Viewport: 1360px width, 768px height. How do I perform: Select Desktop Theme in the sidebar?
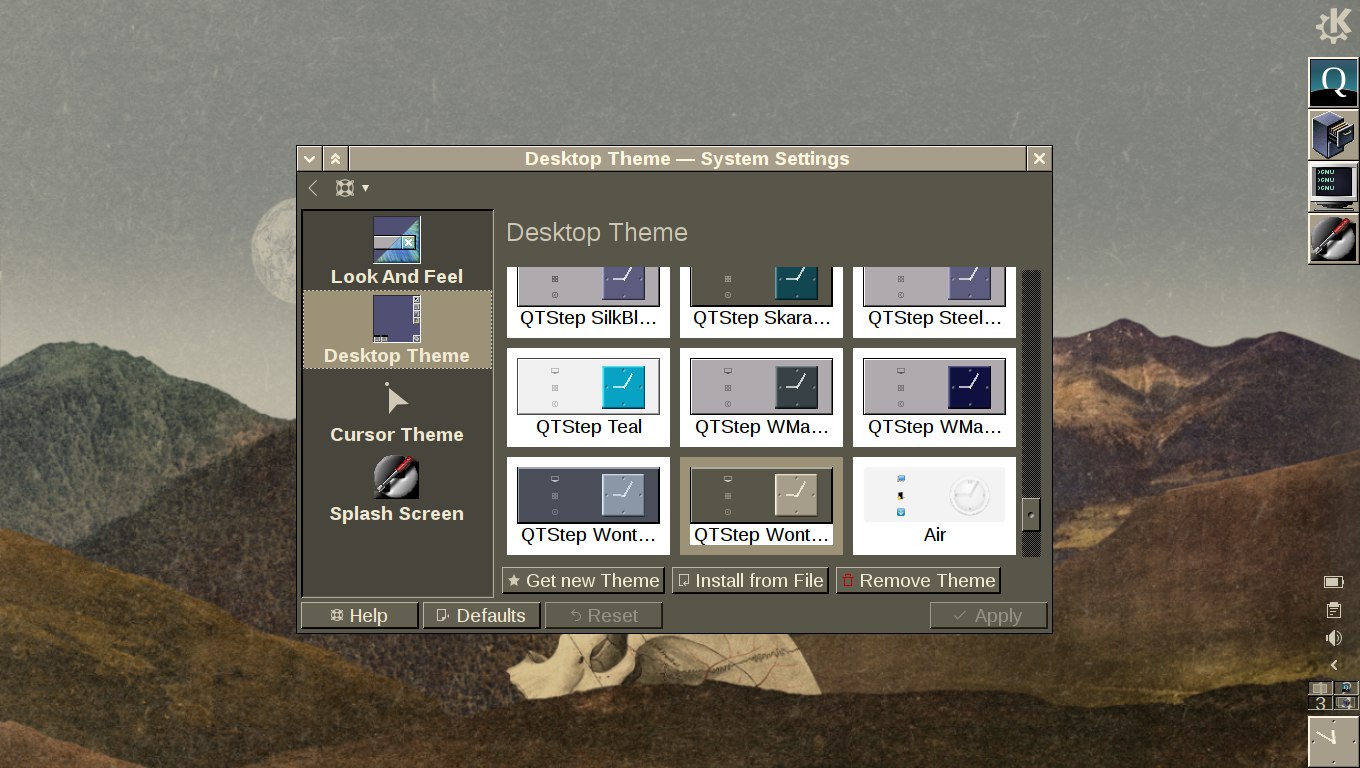[397, 330]
